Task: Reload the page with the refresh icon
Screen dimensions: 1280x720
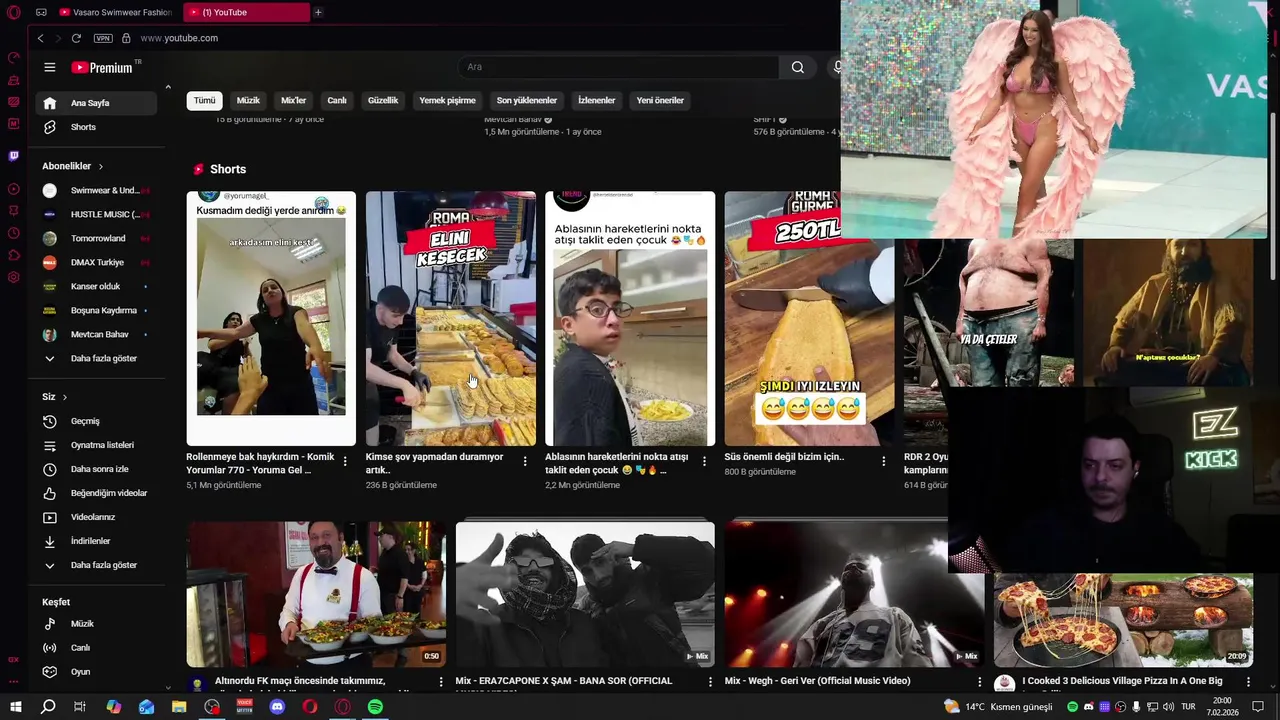Action: [x=76, y=38]
